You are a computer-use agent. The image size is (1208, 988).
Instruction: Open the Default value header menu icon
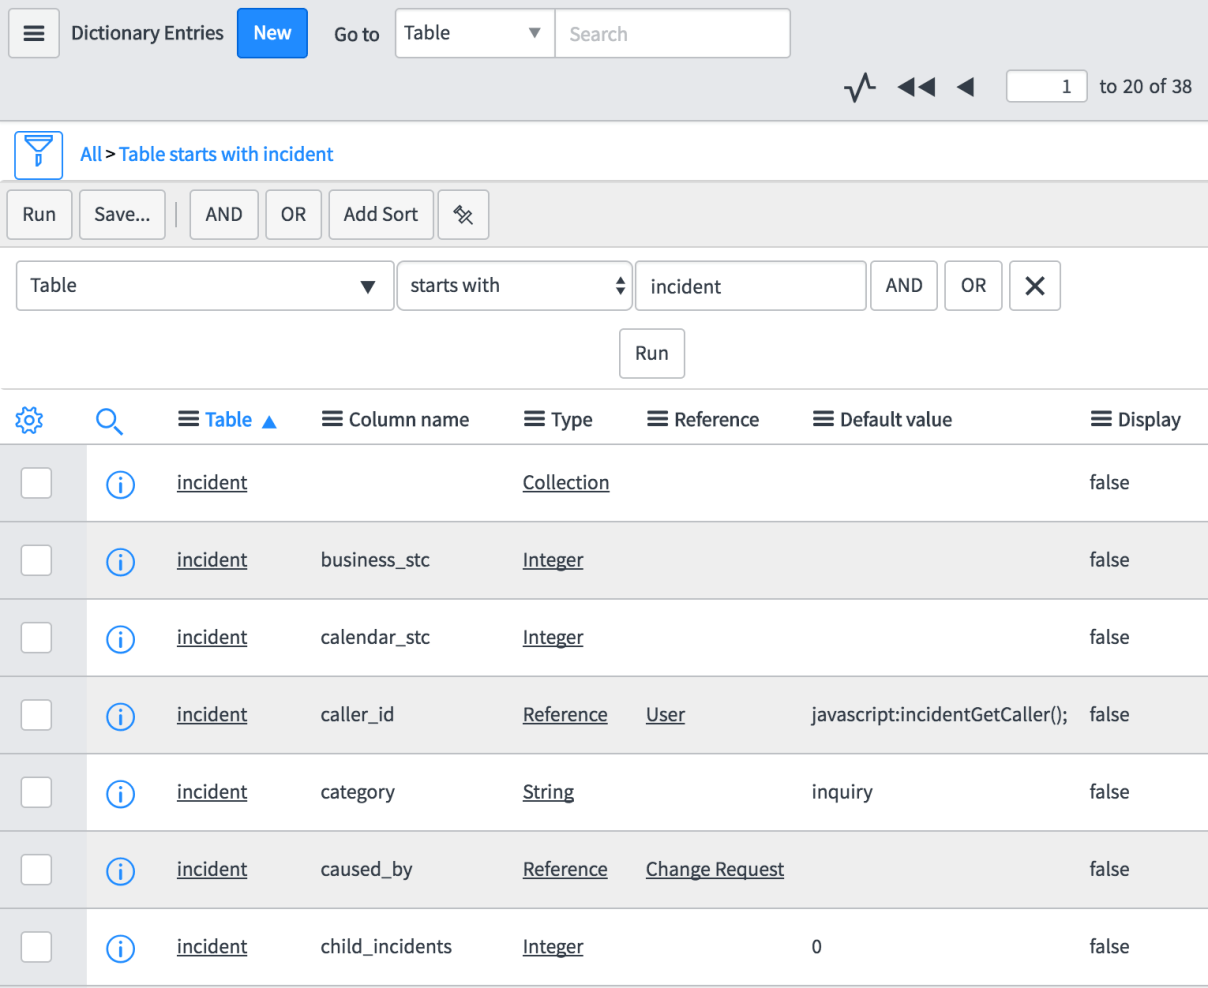[823, 419]
